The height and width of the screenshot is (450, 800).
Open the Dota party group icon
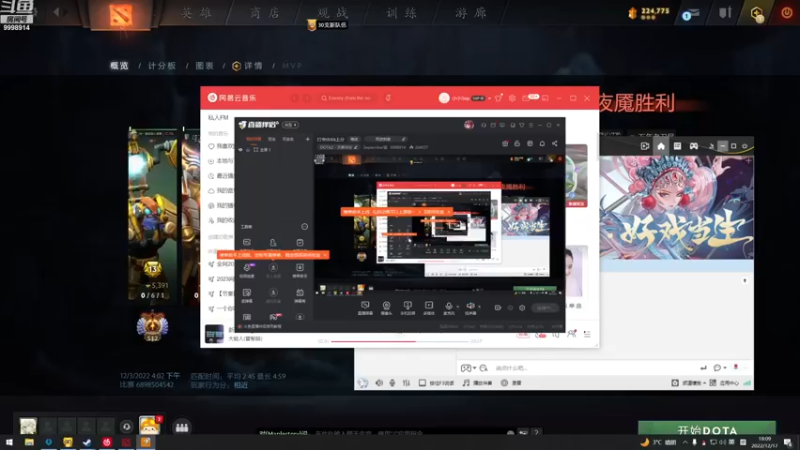tap(182, 427)
